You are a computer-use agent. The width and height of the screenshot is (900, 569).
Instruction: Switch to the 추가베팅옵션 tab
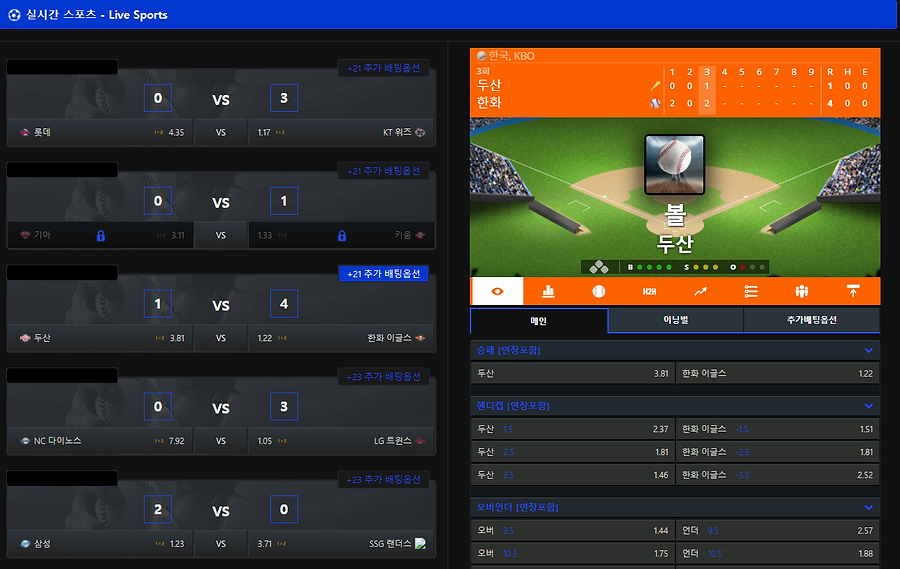(812, 320)
